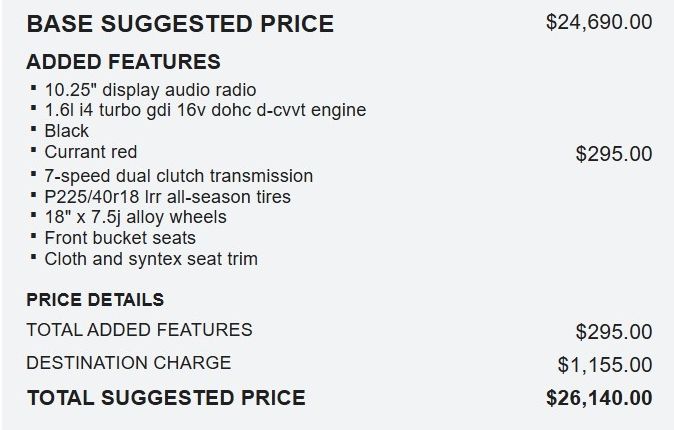Click the P225/40r18 all-season tires item
The image size is (674, 430).
pyautogui.click(x=168, y=197)
